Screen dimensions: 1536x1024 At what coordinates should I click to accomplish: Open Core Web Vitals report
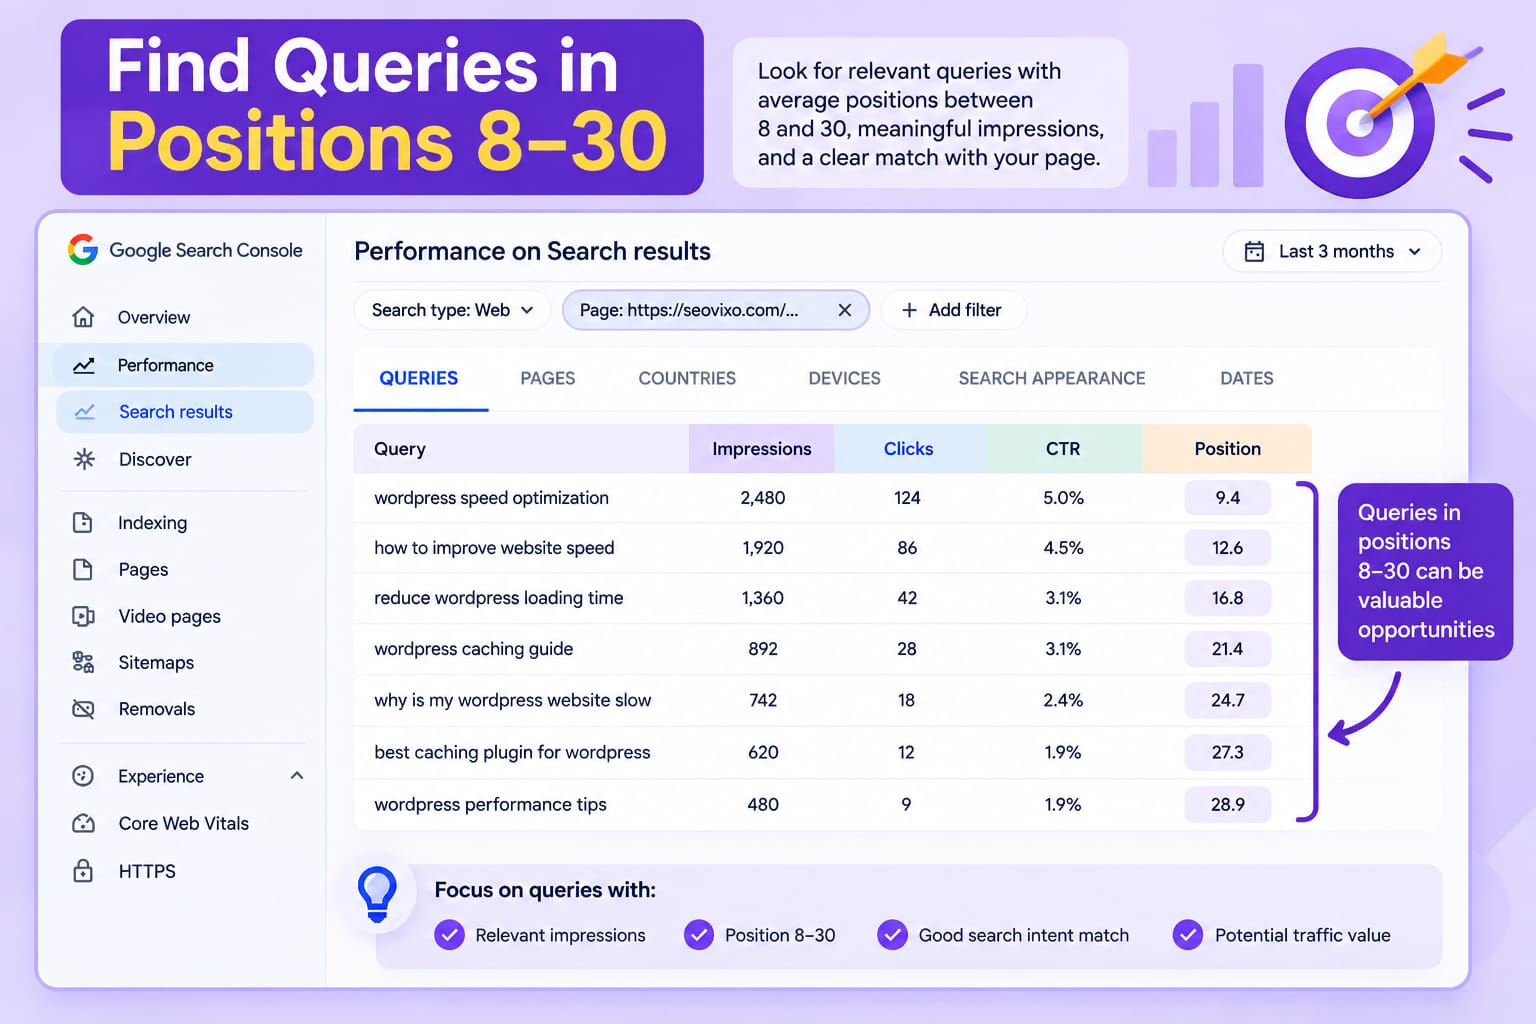tap(184, 823)
